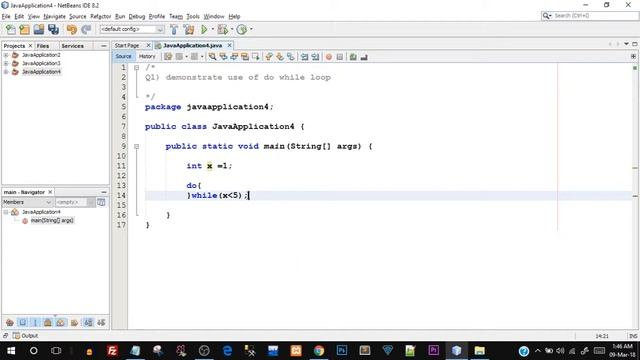This screenshot has width=640, height=360.
Task: Click the Next Bookmark icon
Action: click(280, 57)
